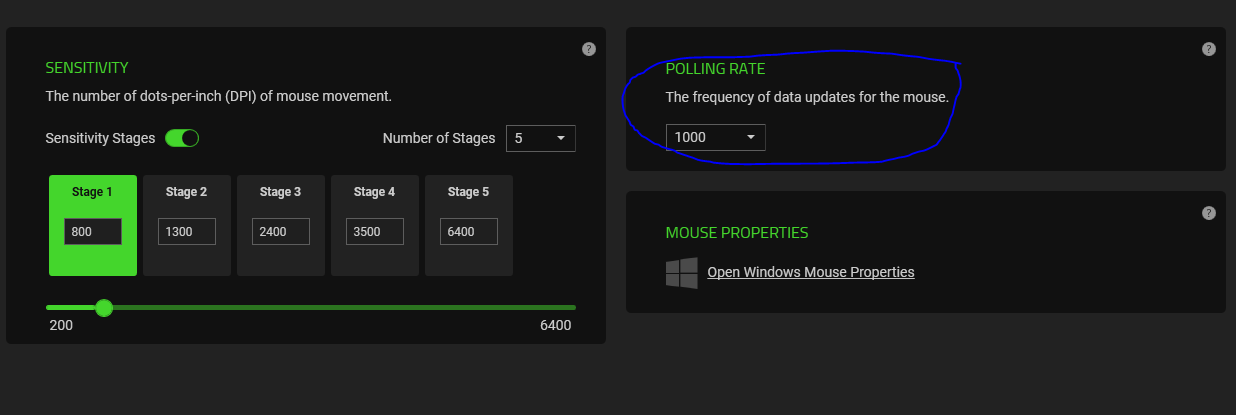Select the Stage 2 tile

point(187,192)
